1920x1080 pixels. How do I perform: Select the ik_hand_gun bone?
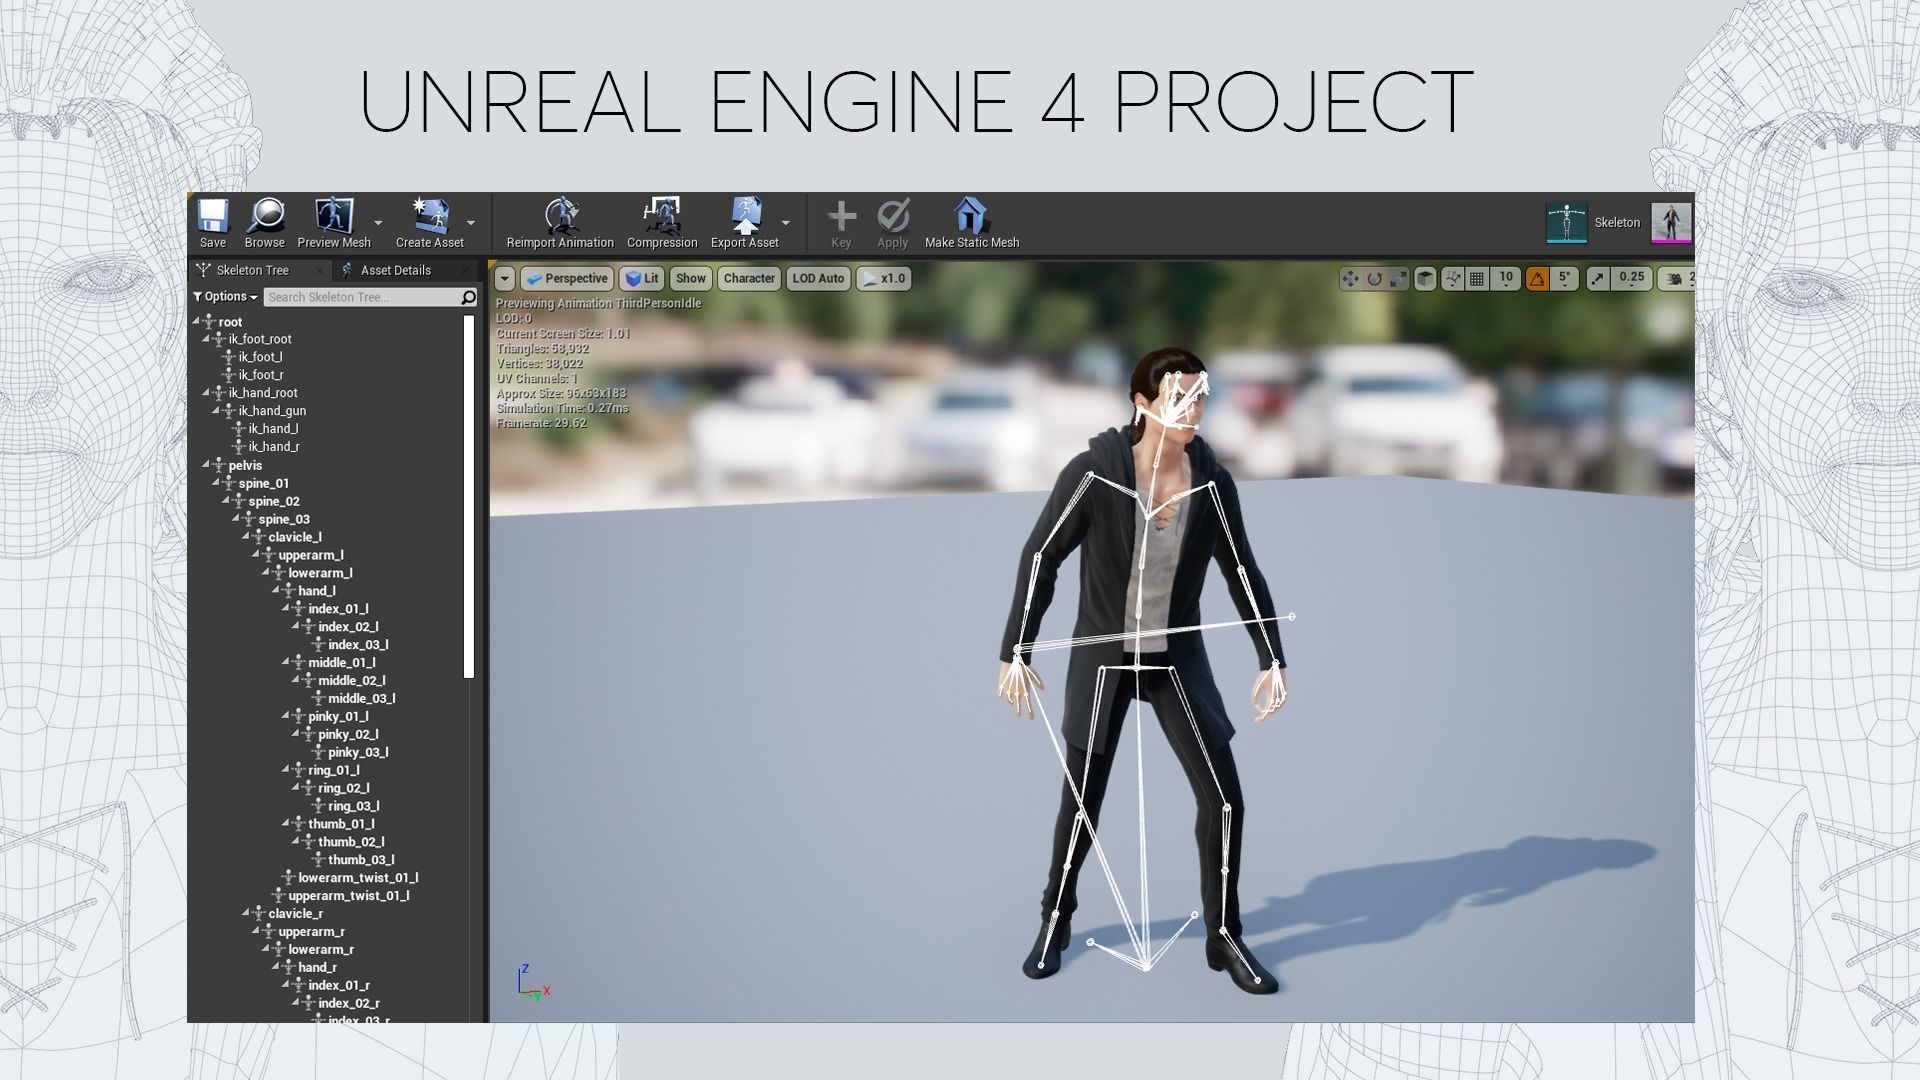point(272,411)
